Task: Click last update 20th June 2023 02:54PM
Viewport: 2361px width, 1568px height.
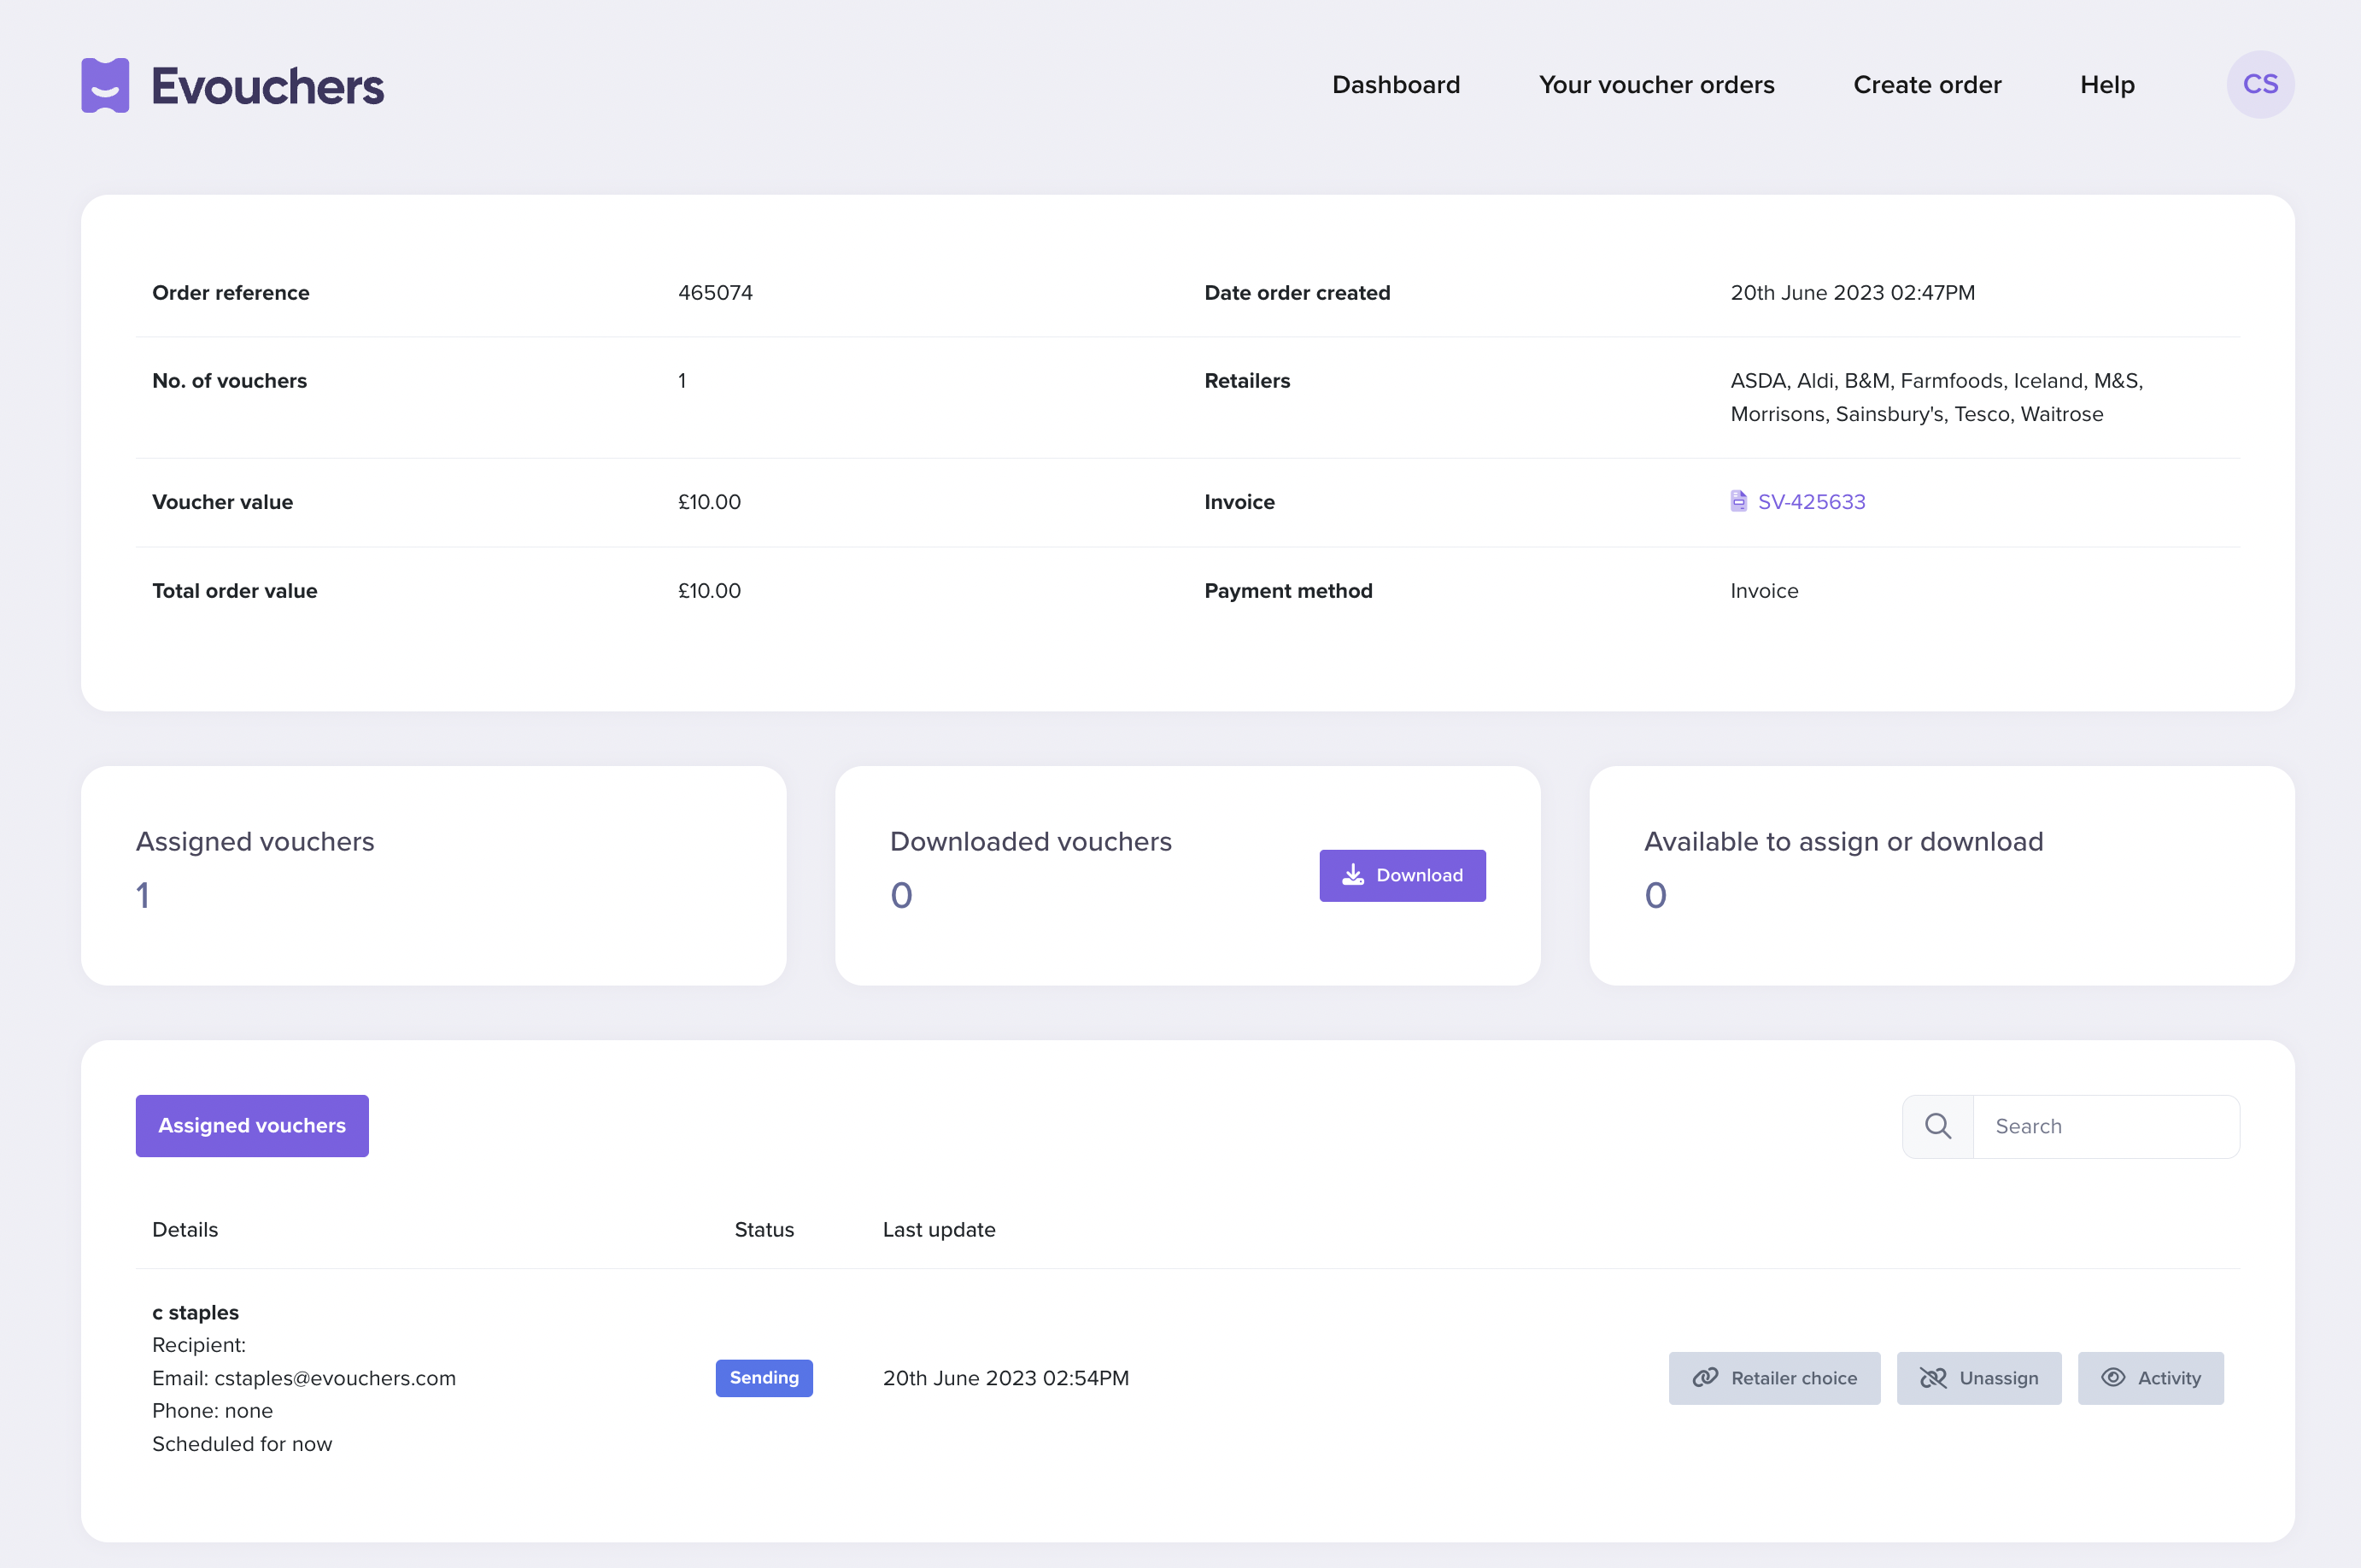Action: click(x=1005, y=1378)
